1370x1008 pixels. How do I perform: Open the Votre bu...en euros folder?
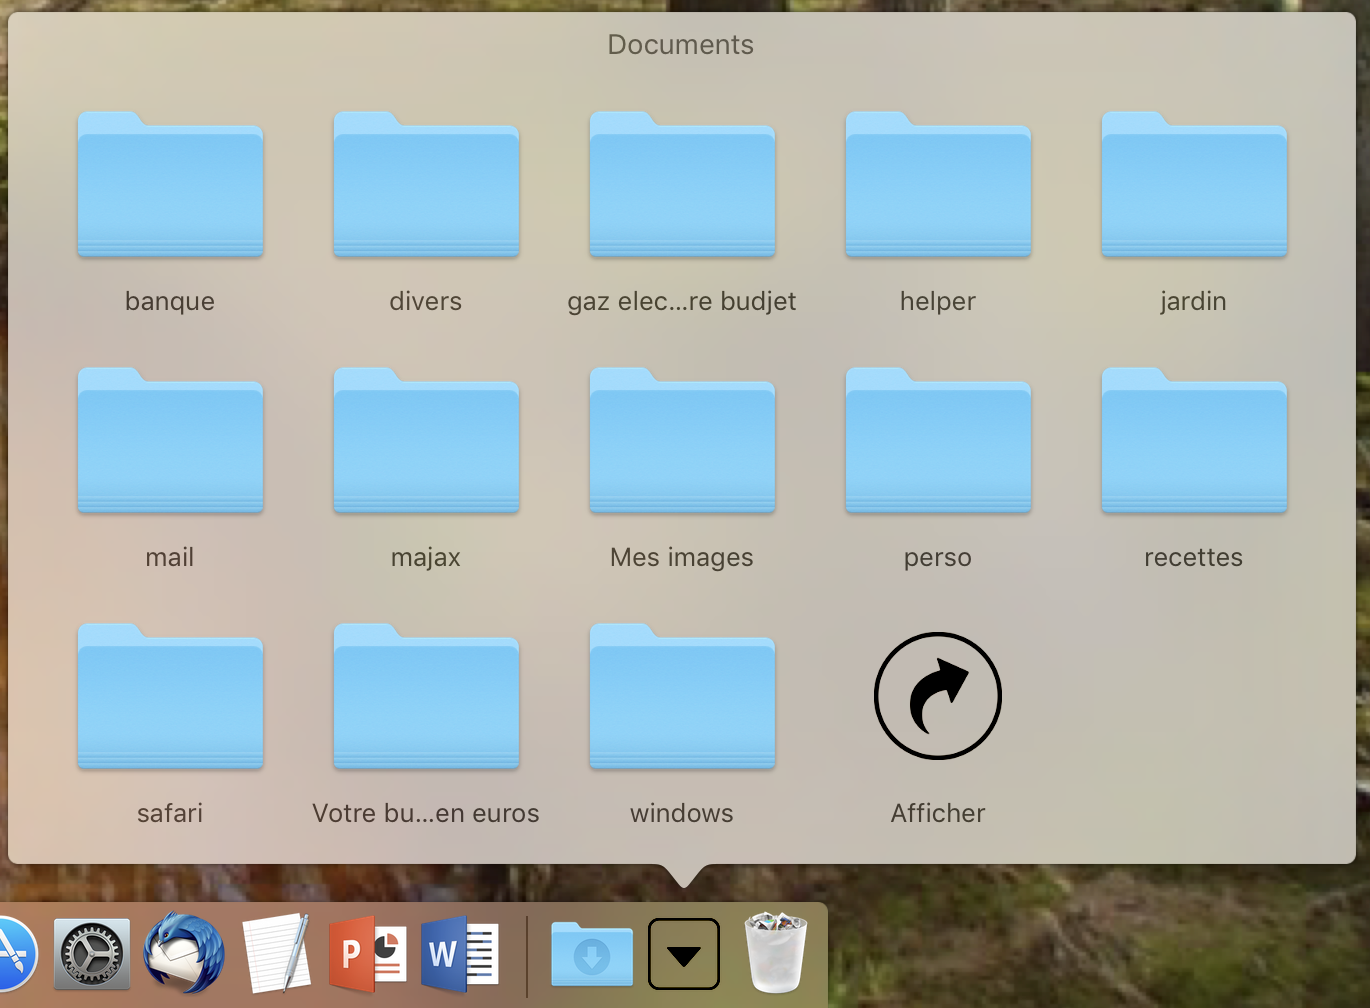(x=426, y=698)
